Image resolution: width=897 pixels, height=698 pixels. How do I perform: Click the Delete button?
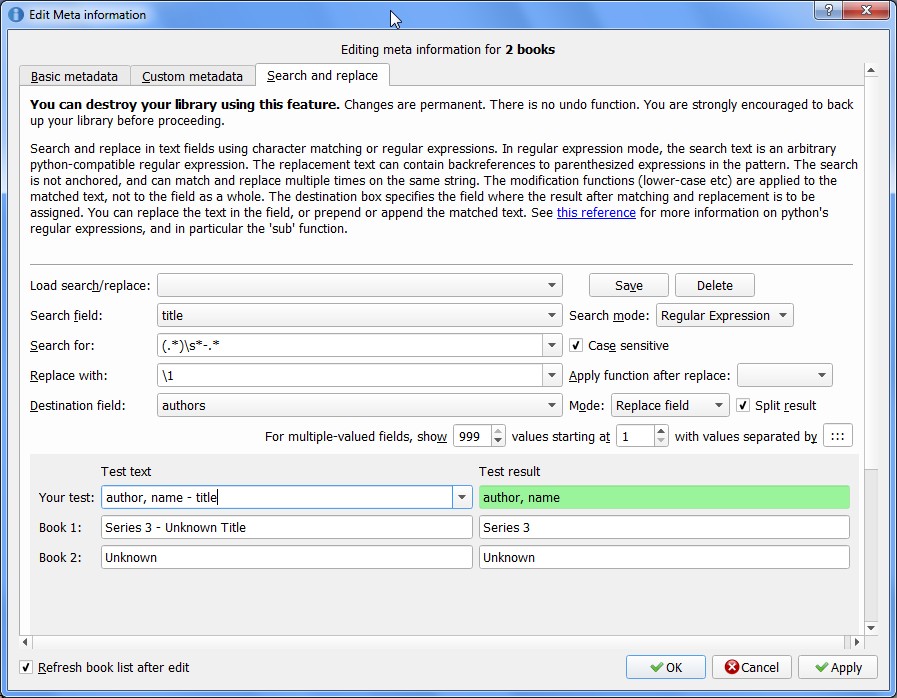point(715,285)
